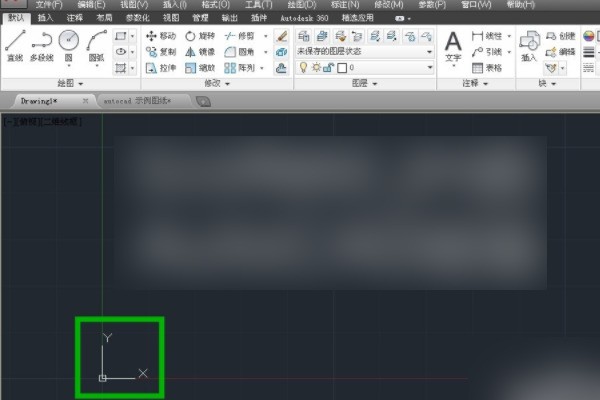600x400 pixels.
Task: Click the 插入 block insert button
Action: [529, 47]
